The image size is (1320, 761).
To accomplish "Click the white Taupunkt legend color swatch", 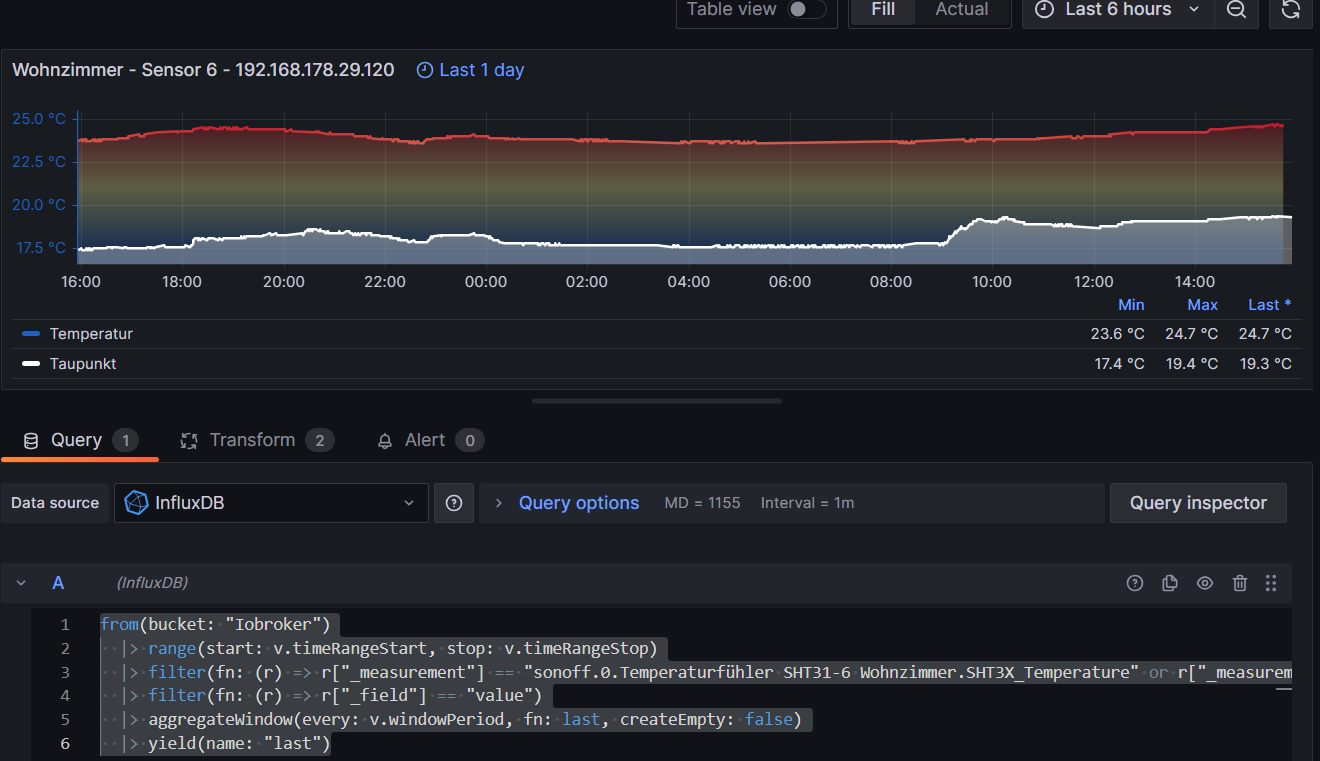I will pos(31,364).
